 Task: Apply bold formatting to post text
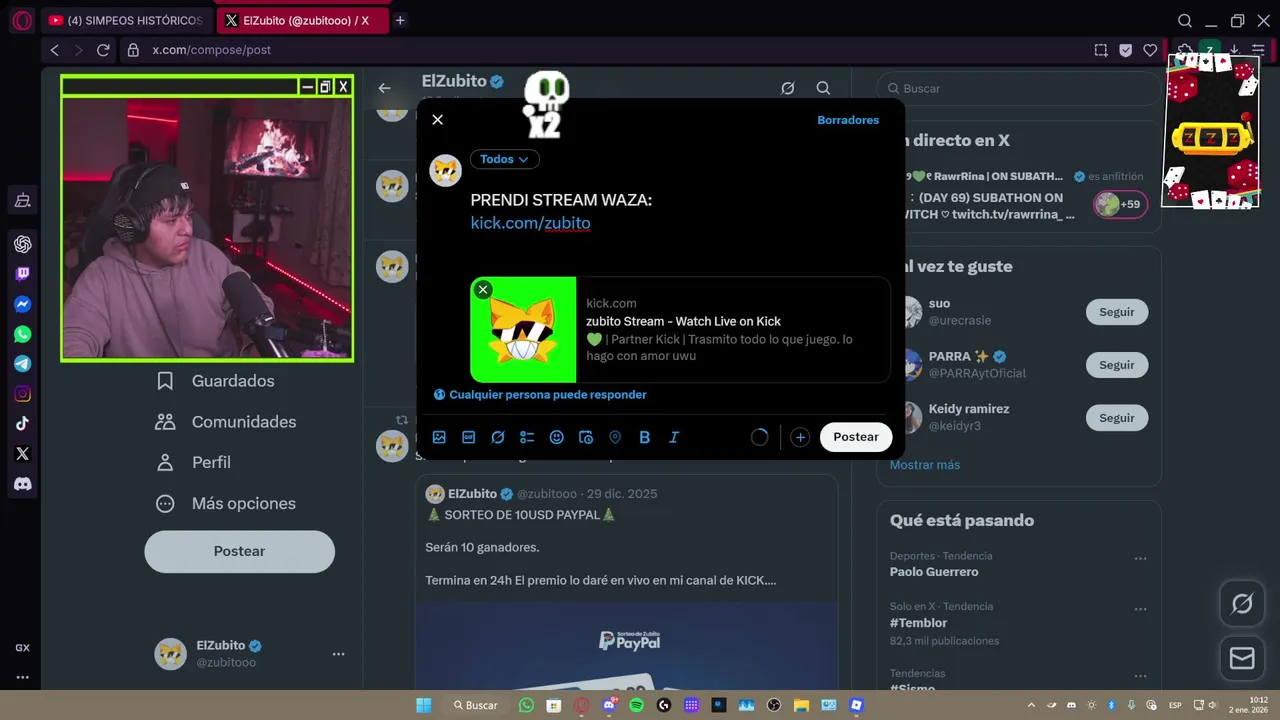click(645, 437)
